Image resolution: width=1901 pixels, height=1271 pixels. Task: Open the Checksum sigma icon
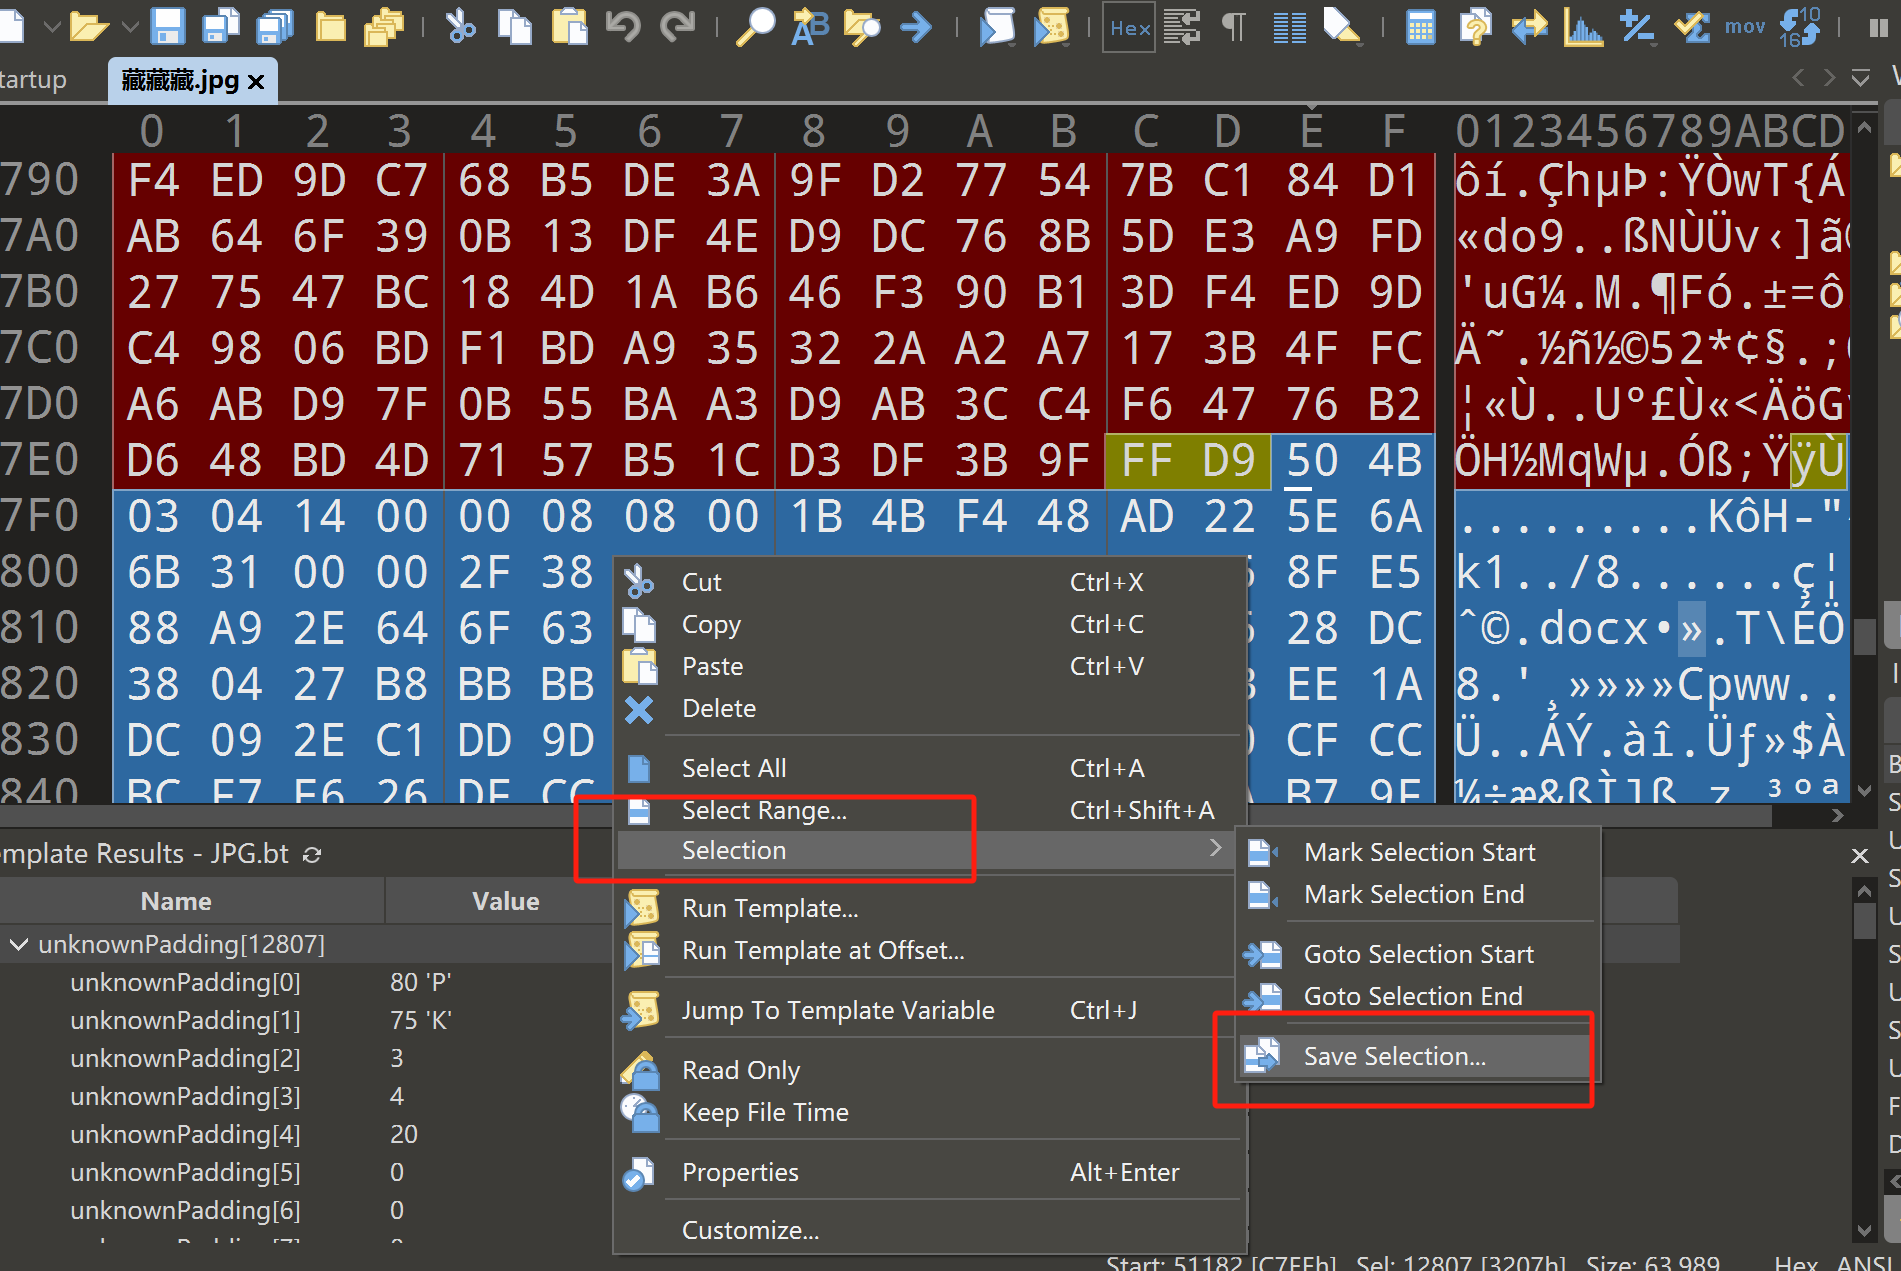pos(1692,26)
